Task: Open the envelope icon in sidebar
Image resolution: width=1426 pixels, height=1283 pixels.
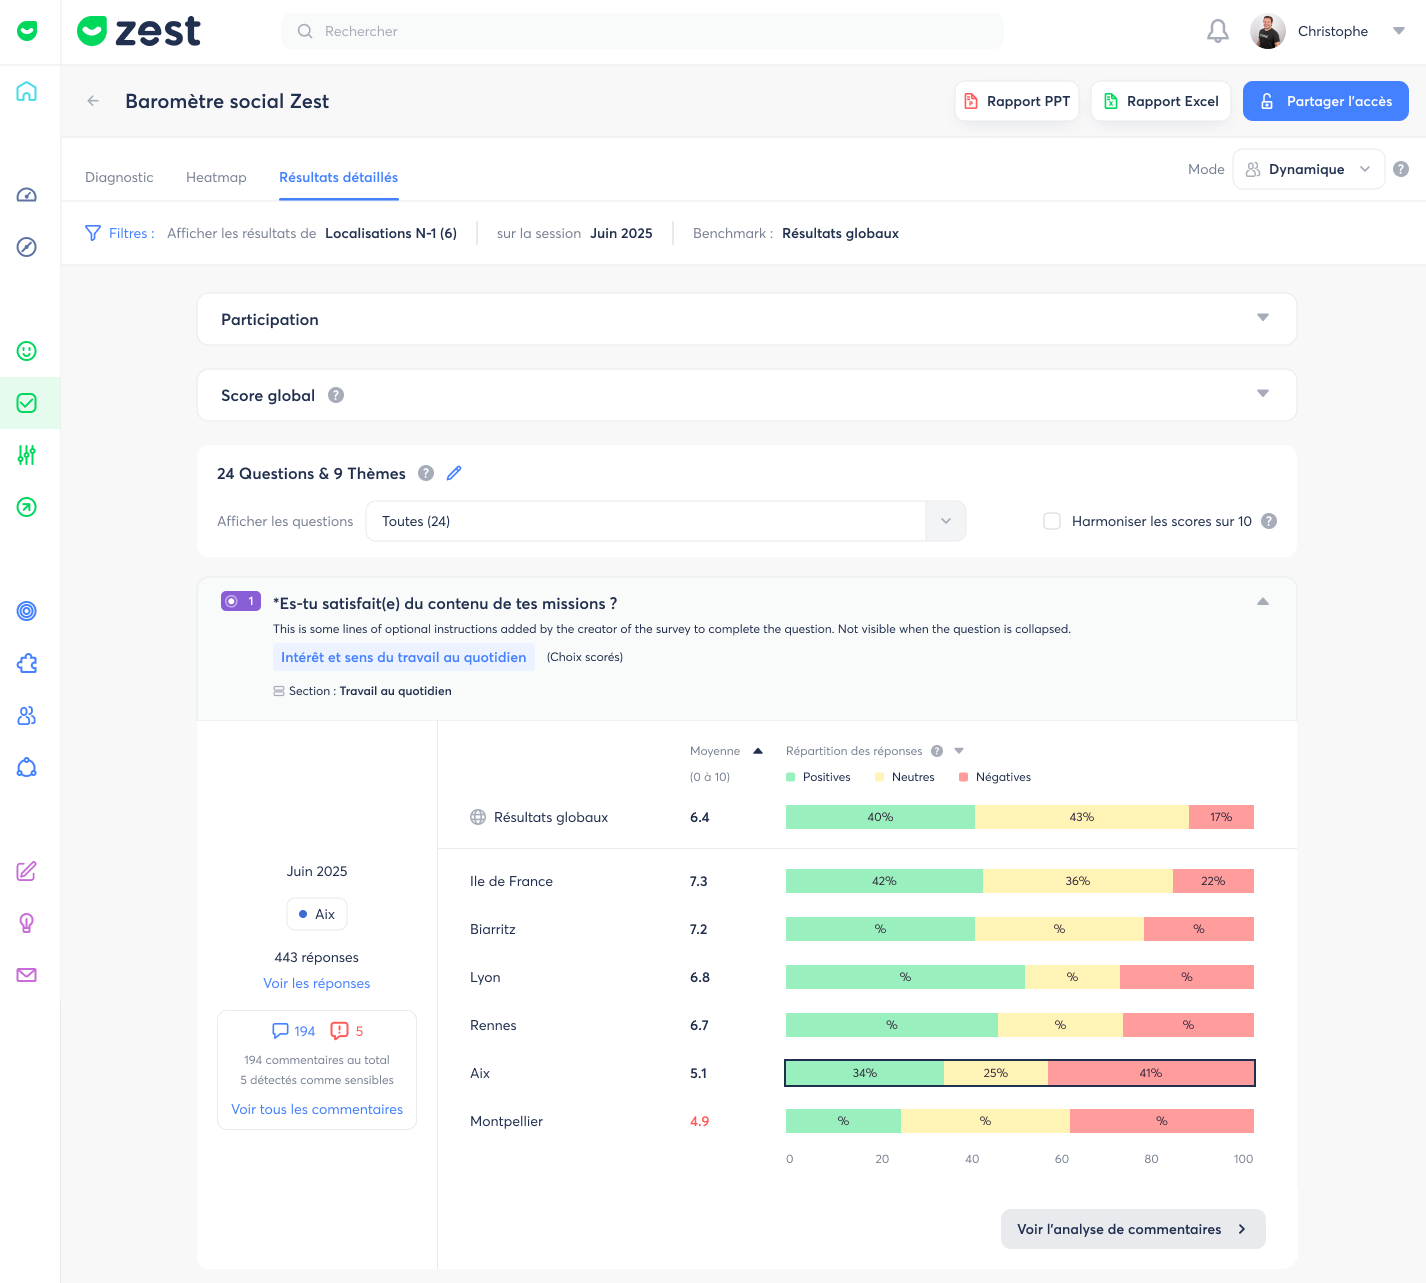Action: coord(27,975)
